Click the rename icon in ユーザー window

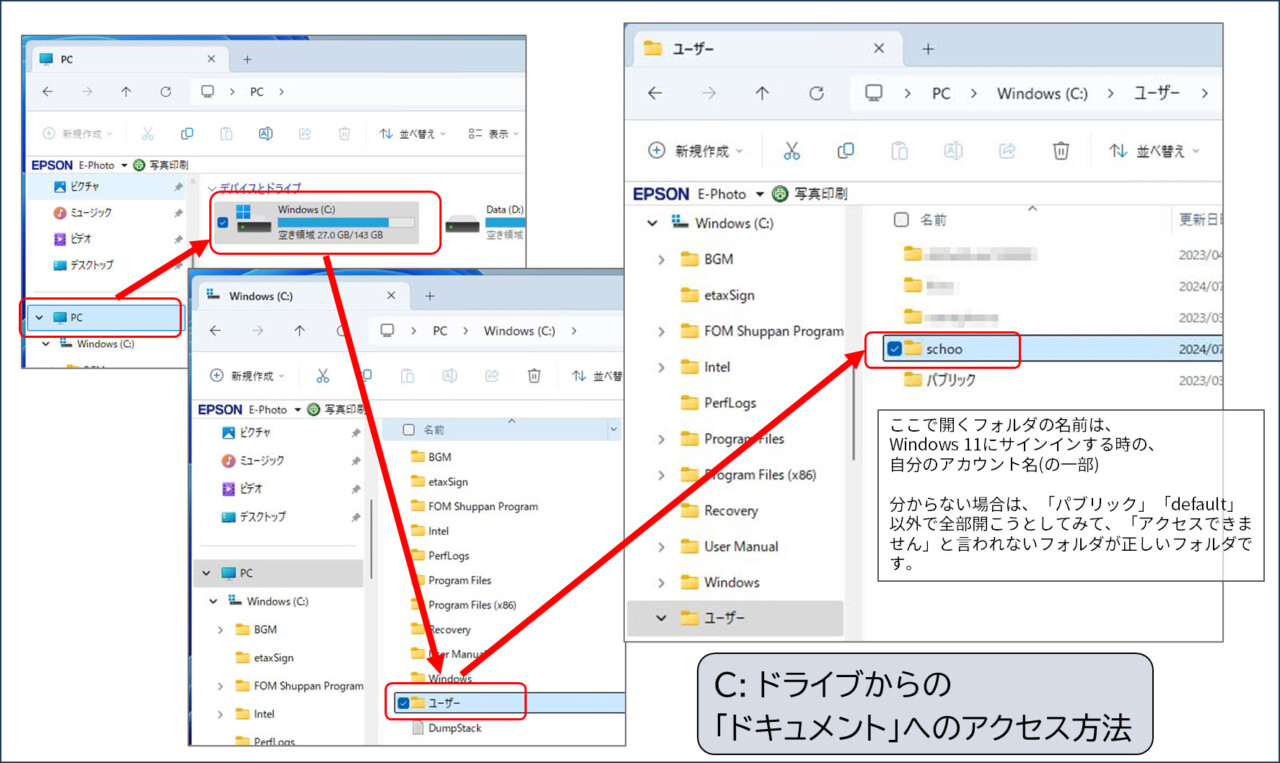(x=953, y=151)
